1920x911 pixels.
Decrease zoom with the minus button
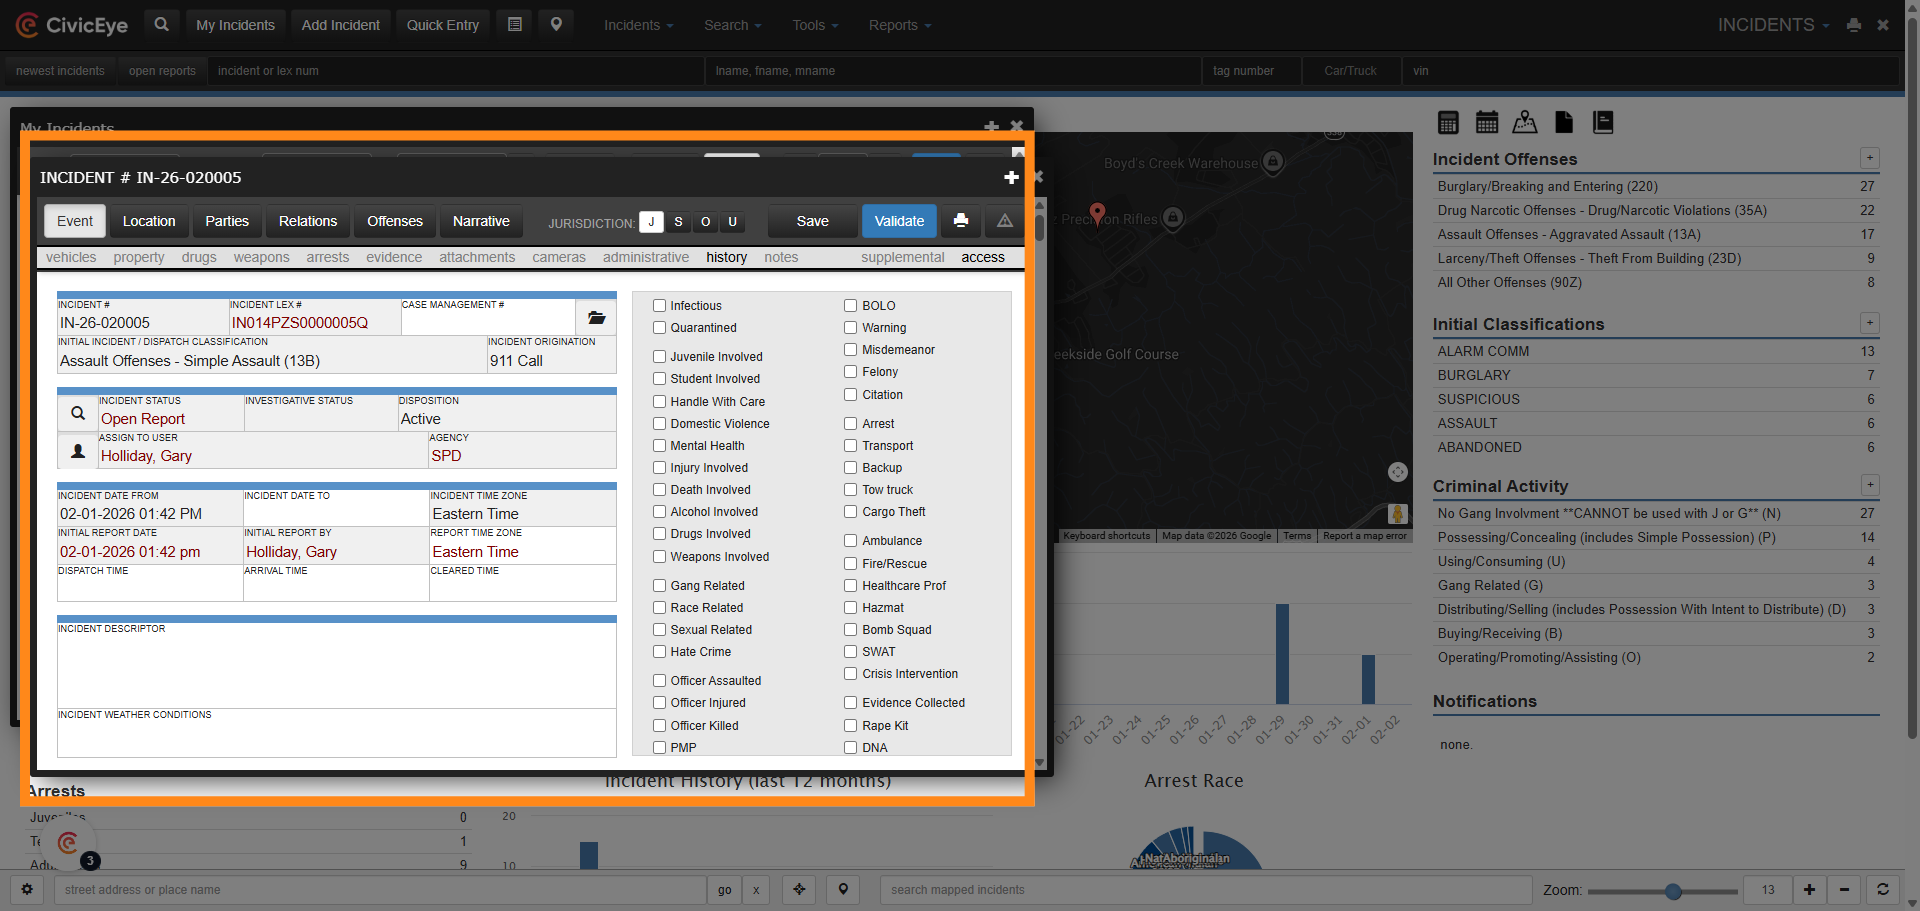1845,890
